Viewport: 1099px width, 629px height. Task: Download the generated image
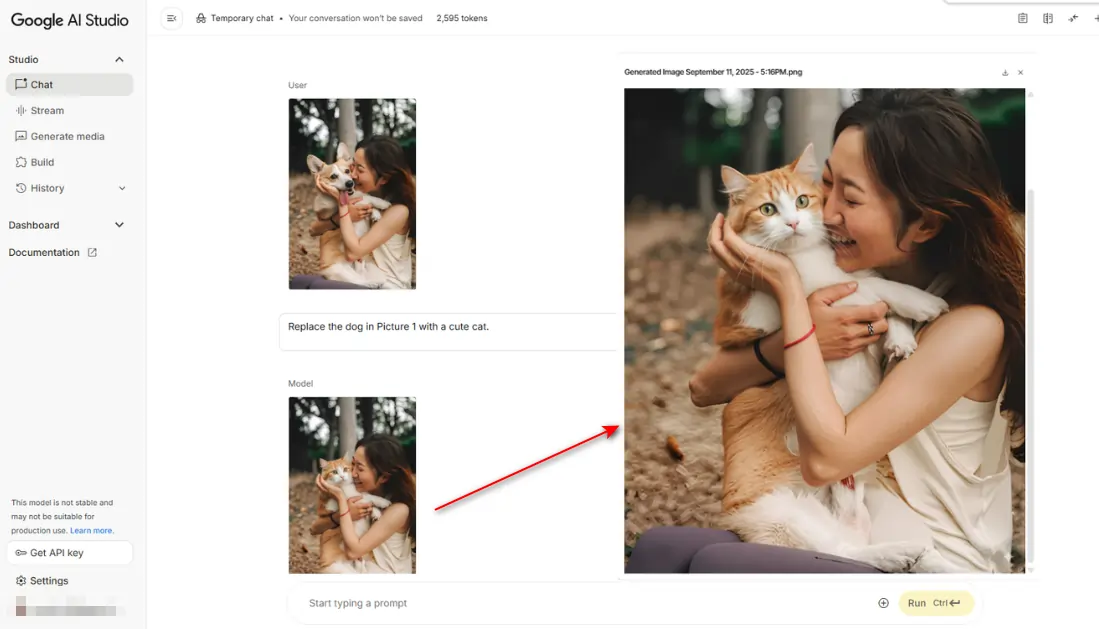[1005, 73]
